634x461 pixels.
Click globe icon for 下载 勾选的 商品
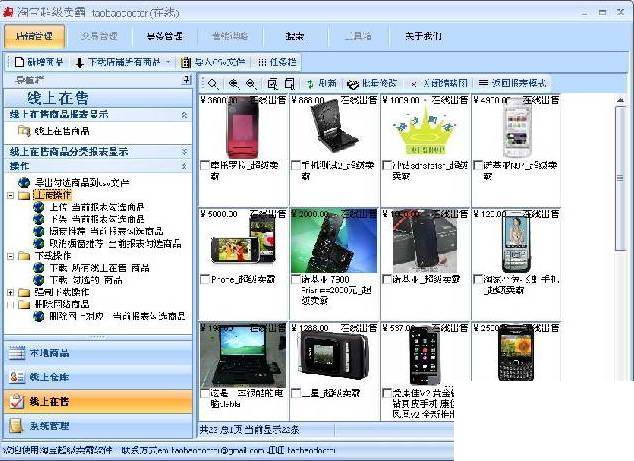(38, 280)
